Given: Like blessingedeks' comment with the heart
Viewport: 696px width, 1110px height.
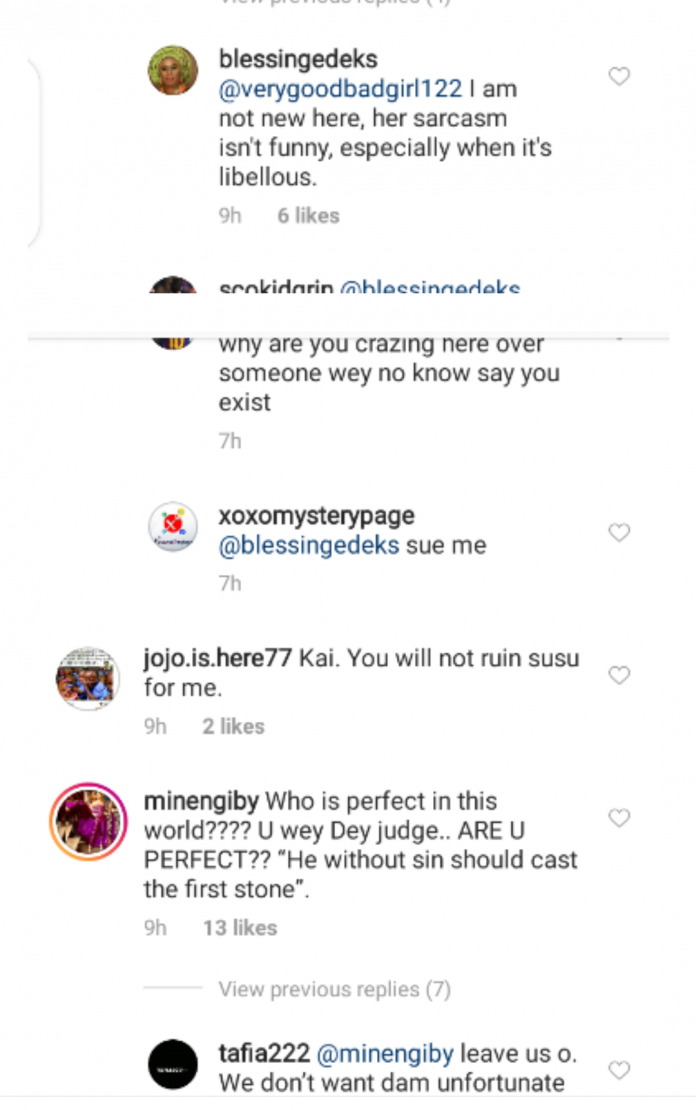Looking at the screenshot, I should (x=619, y=76).
